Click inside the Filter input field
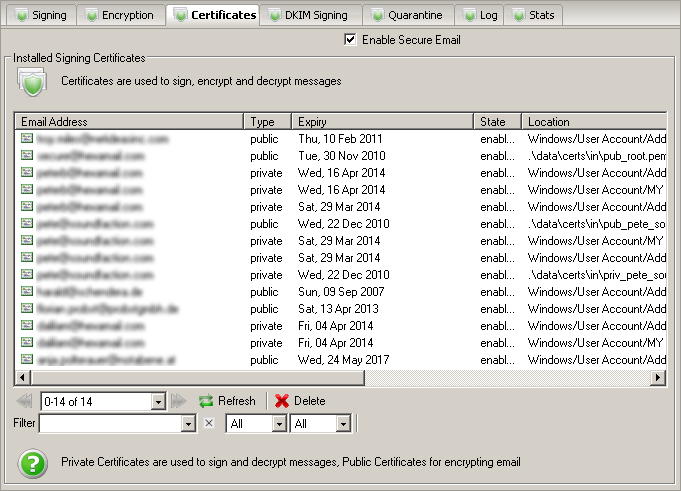This screenshot has width=681, height=491. (x=111, y=424)
